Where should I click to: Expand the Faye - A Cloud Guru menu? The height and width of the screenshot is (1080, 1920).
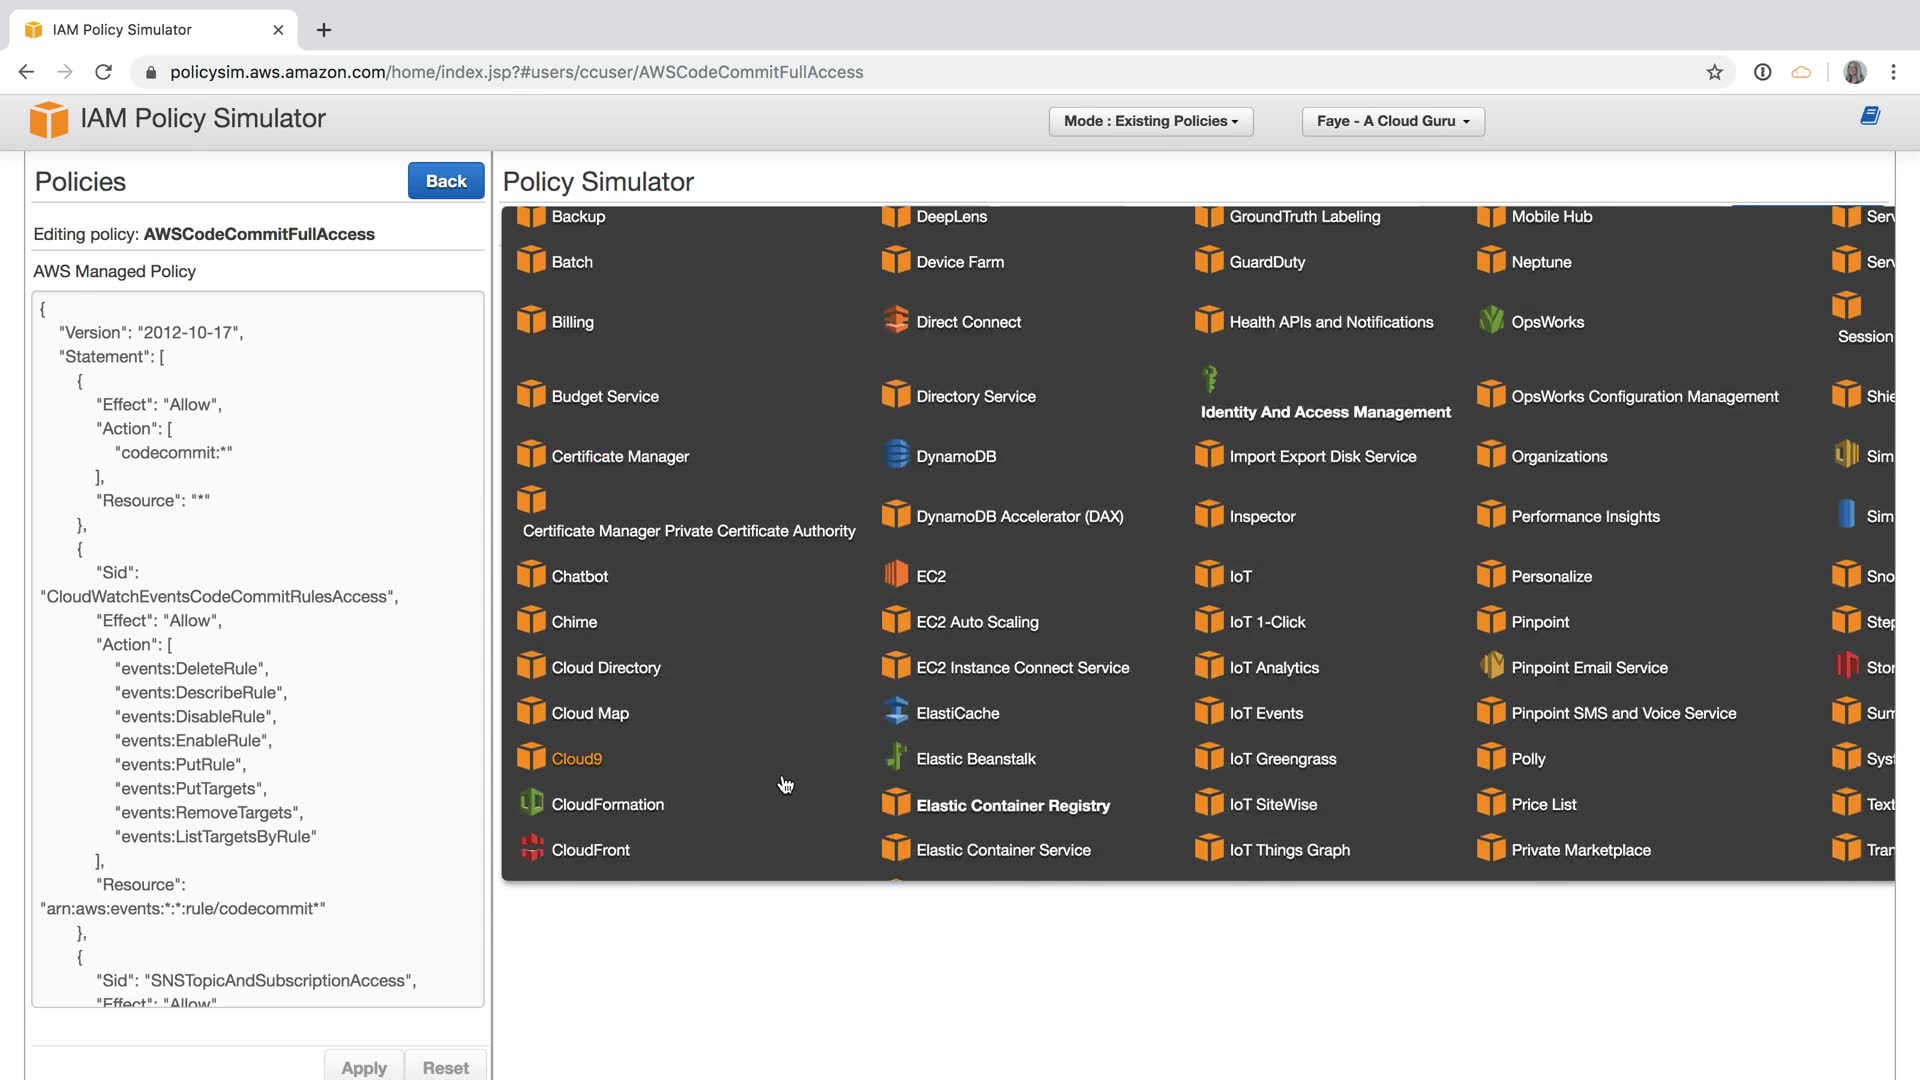click(x=1392, y=121)
